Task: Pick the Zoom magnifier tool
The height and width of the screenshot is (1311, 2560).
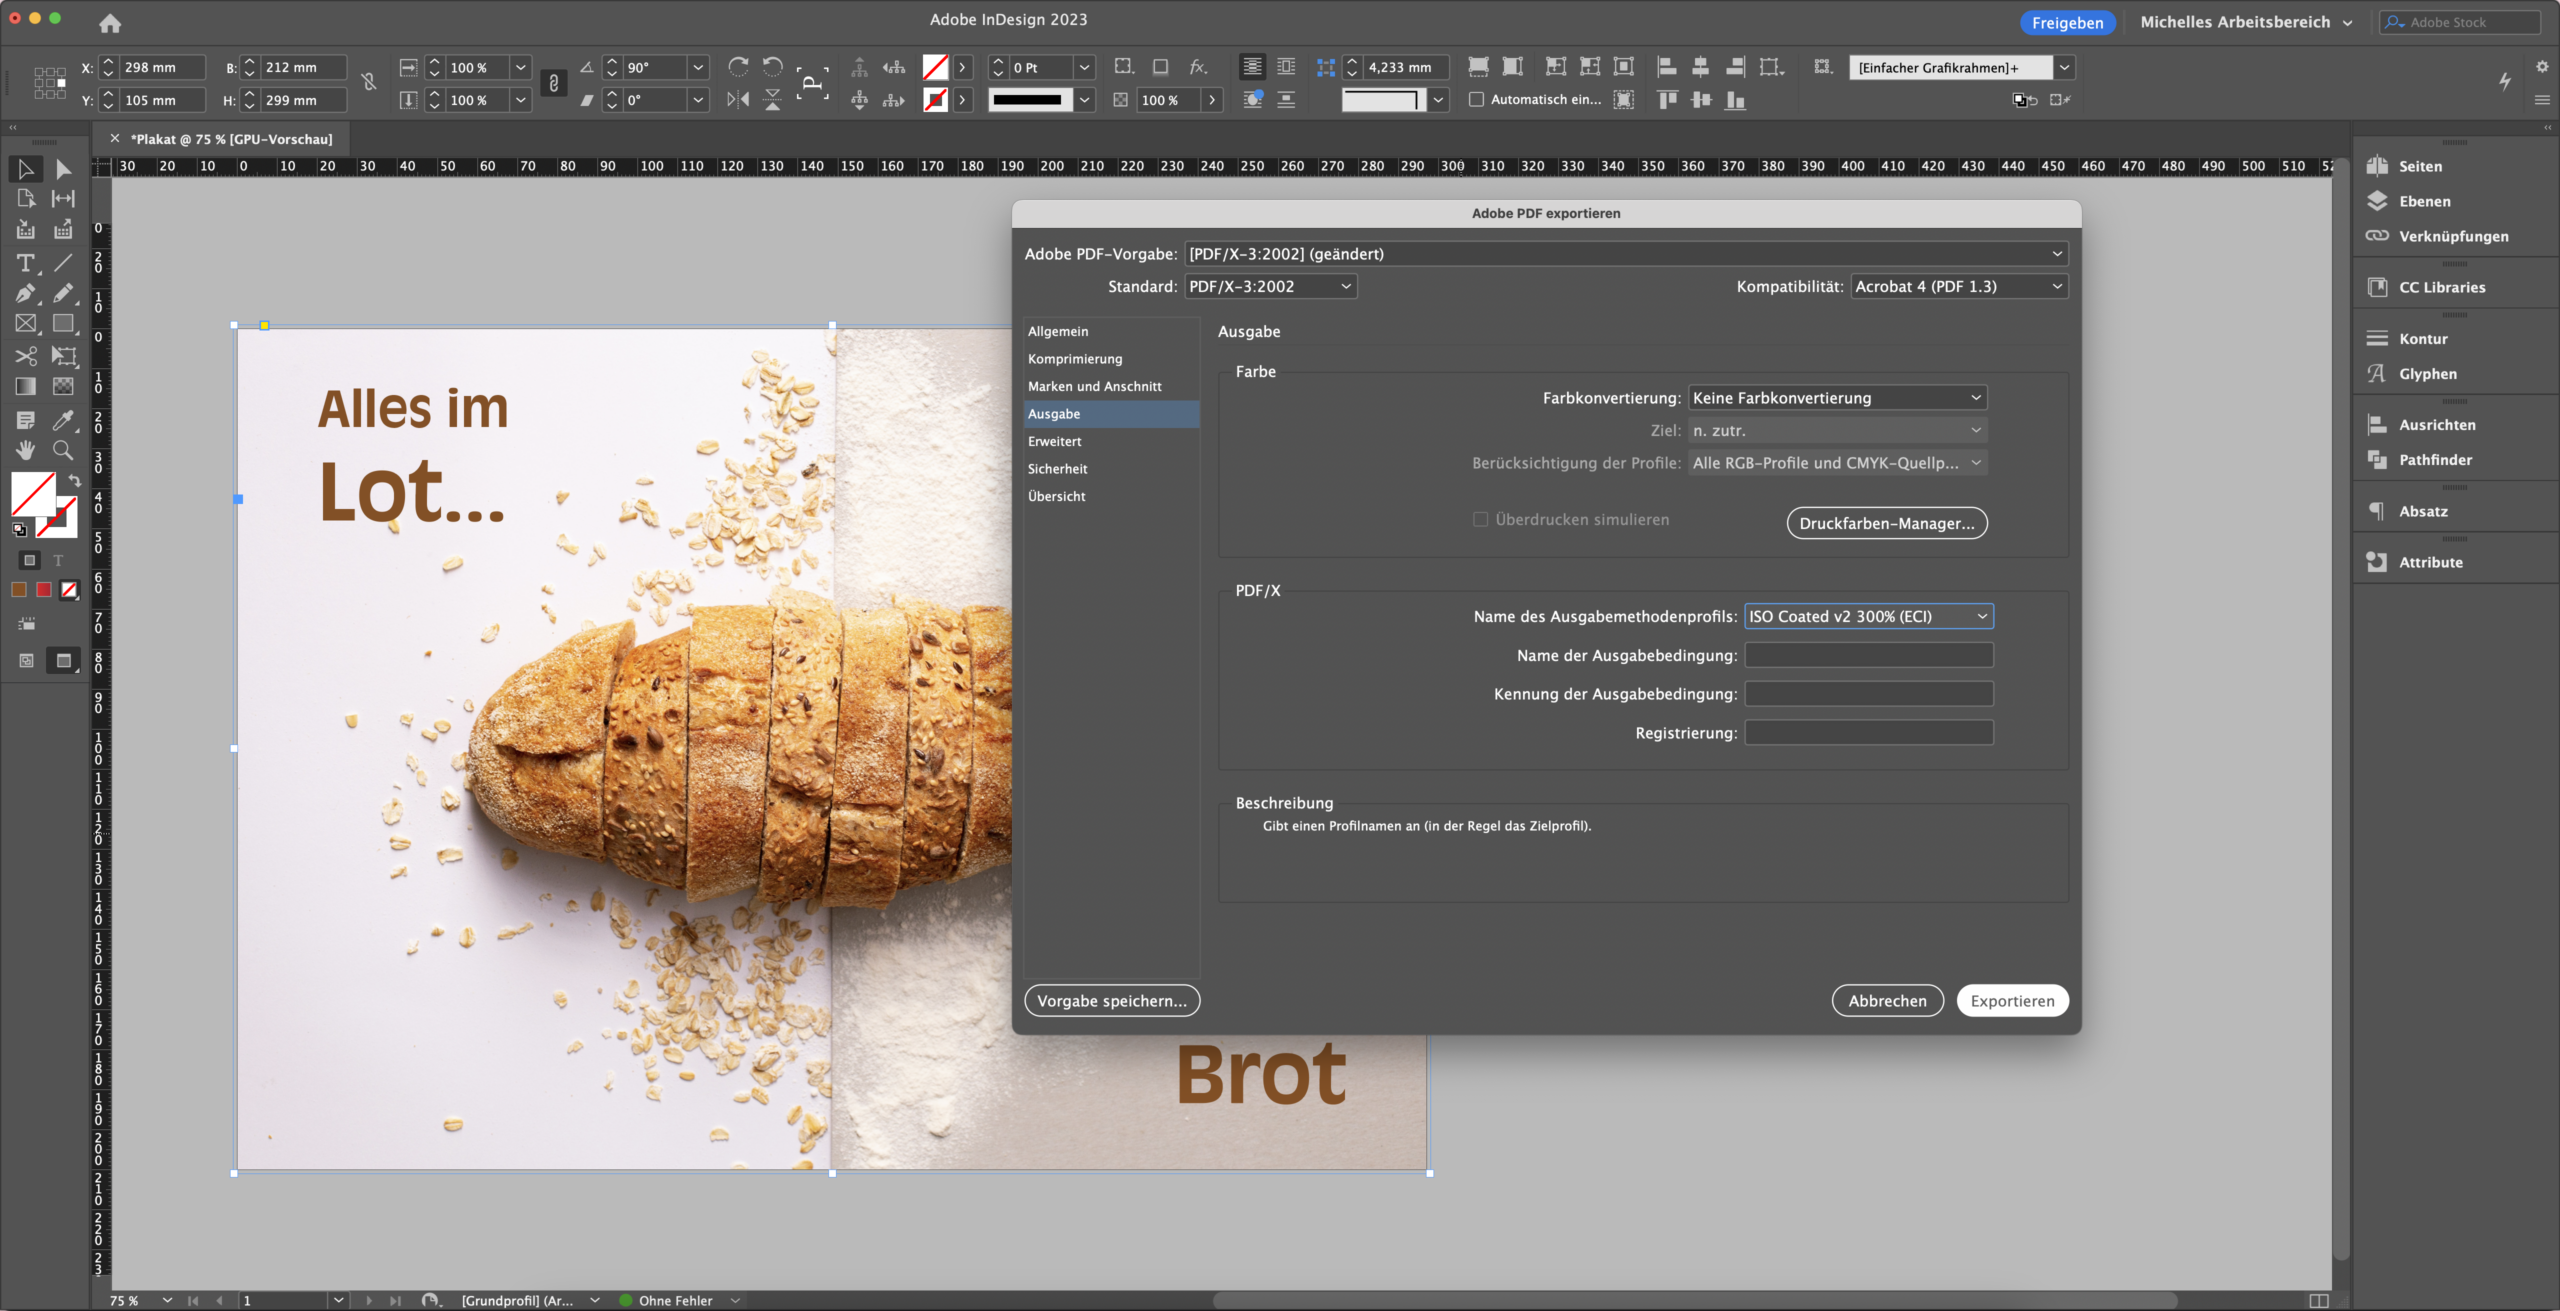Action: [63, 450]
